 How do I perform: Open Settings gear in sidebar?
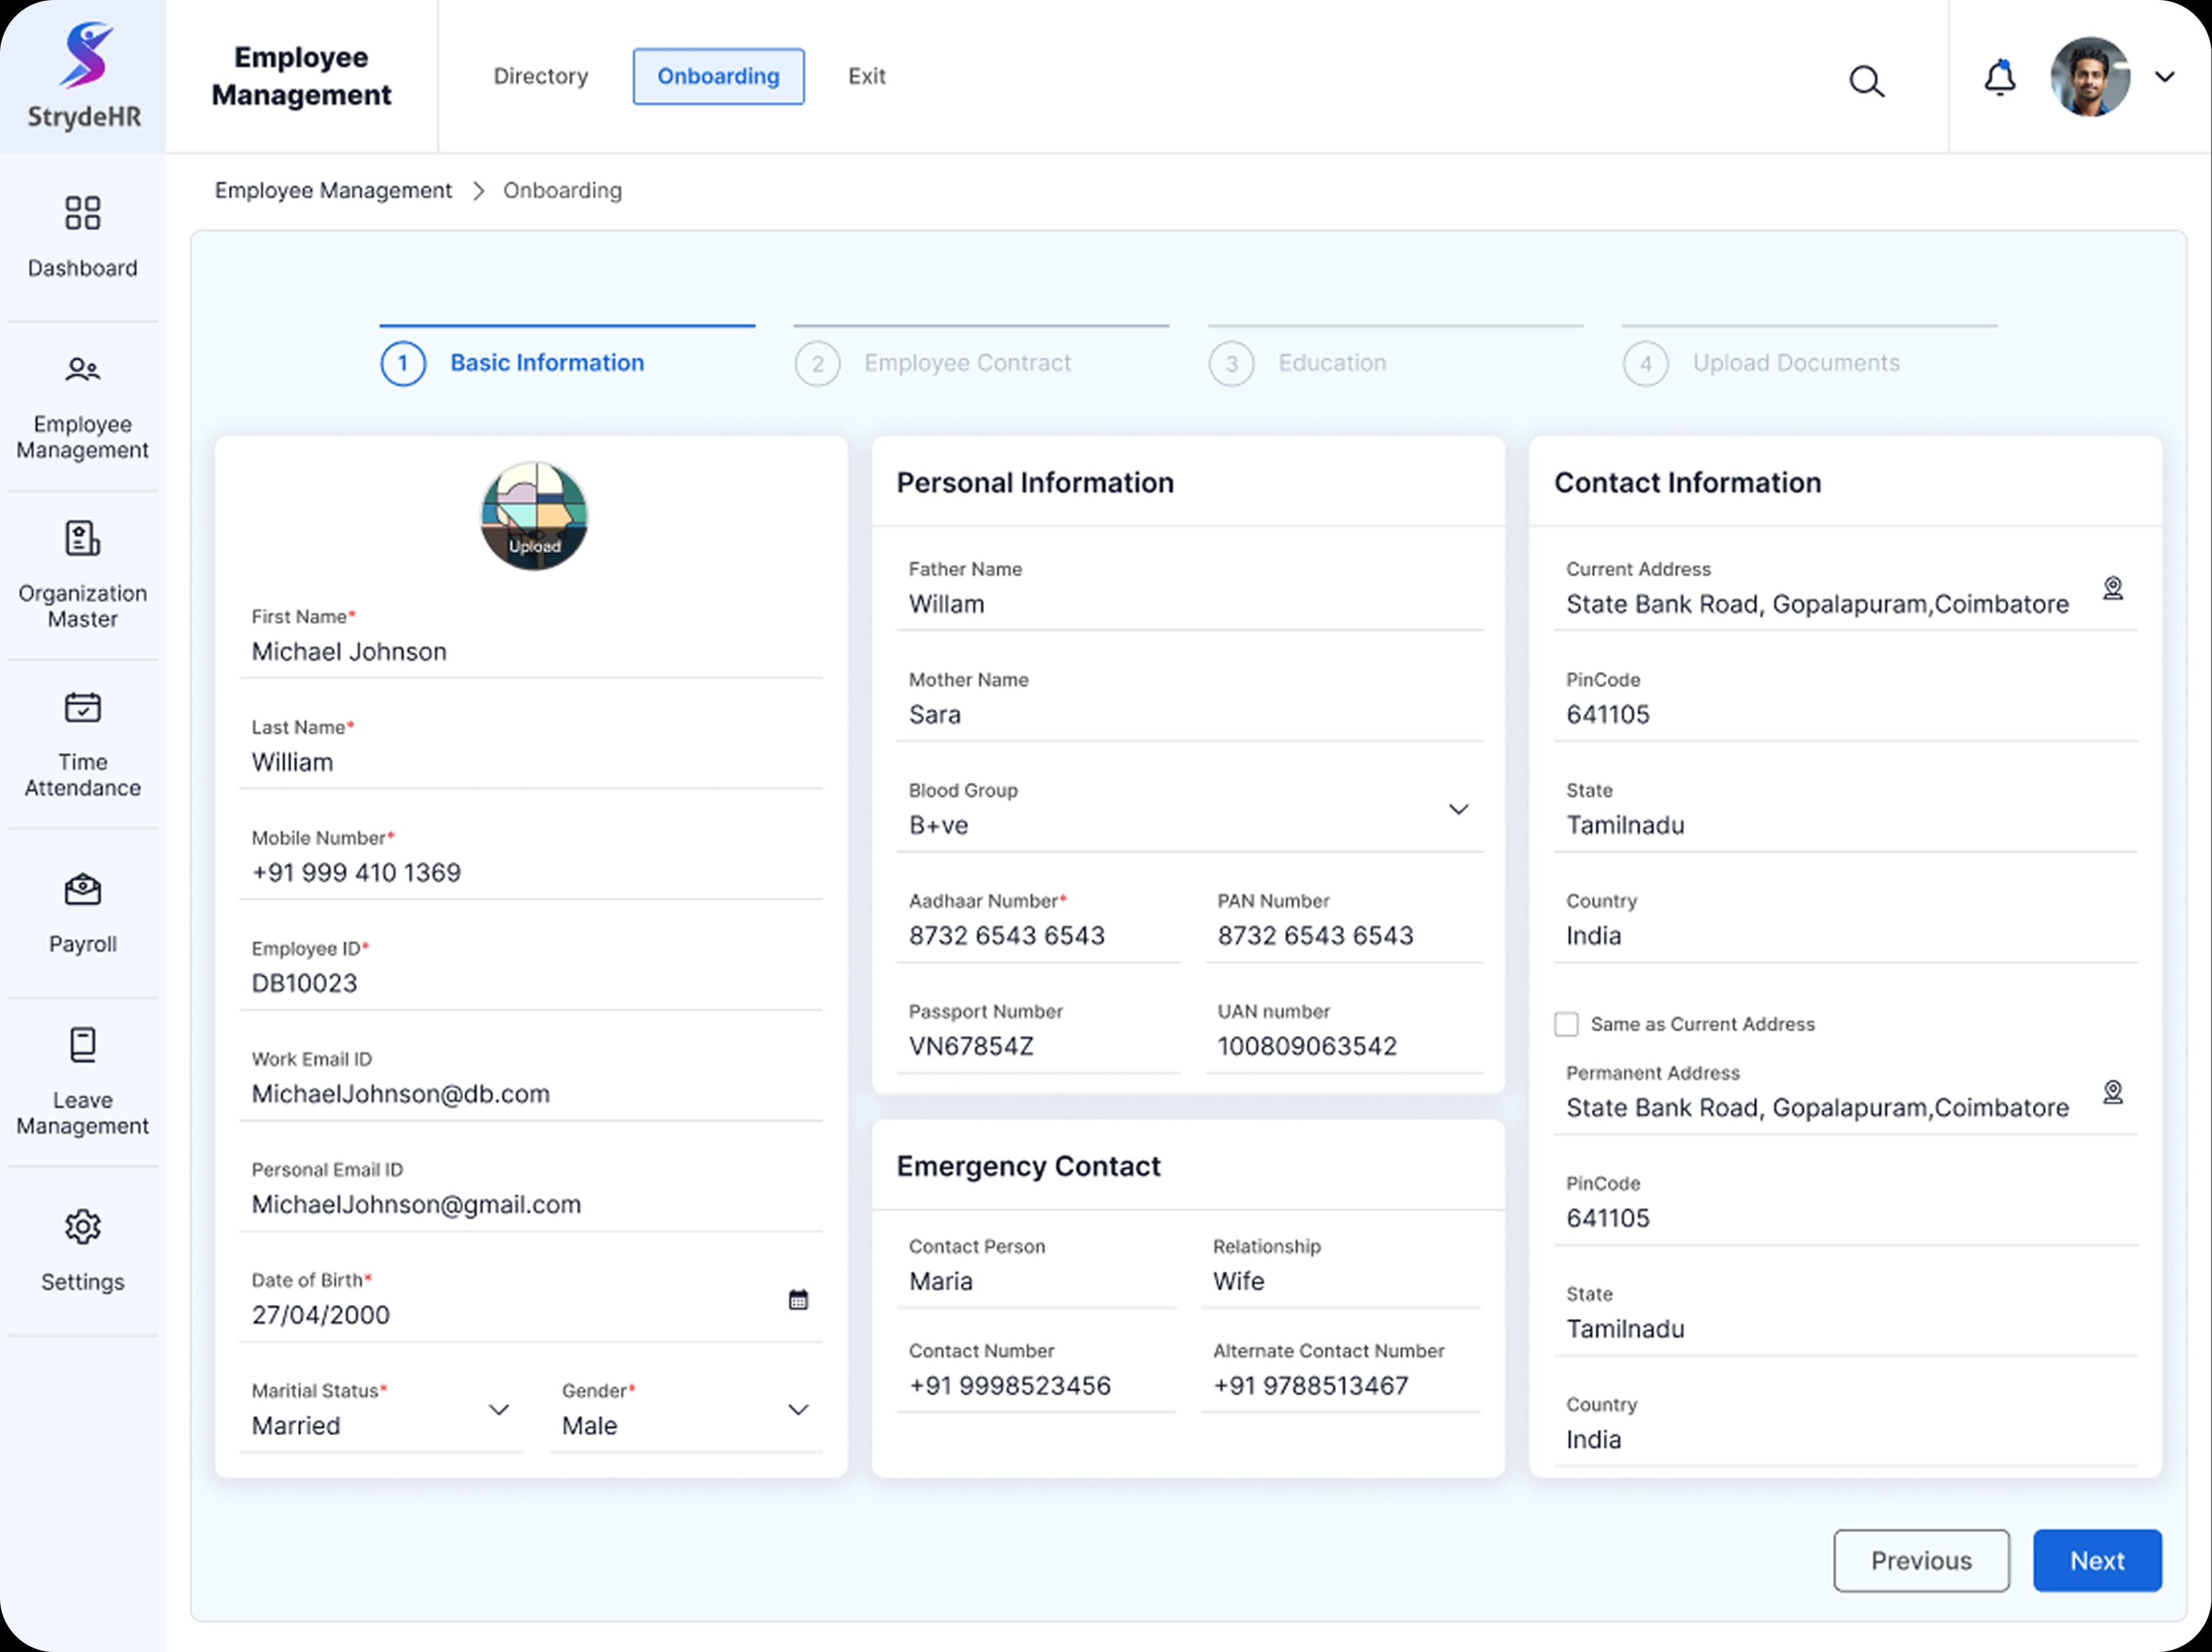pyautogui.click(x=82, y=1227)
